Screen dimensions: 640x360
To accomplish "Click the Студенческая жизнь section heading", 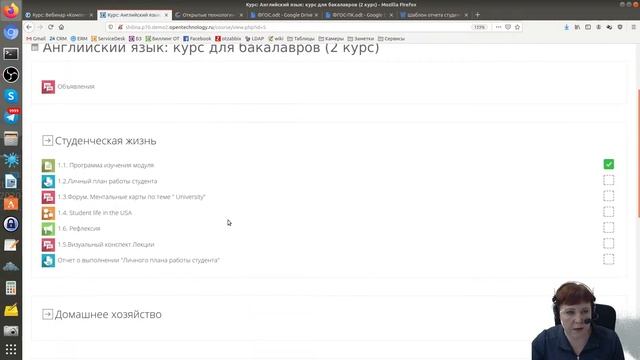I will coord(105,141).
